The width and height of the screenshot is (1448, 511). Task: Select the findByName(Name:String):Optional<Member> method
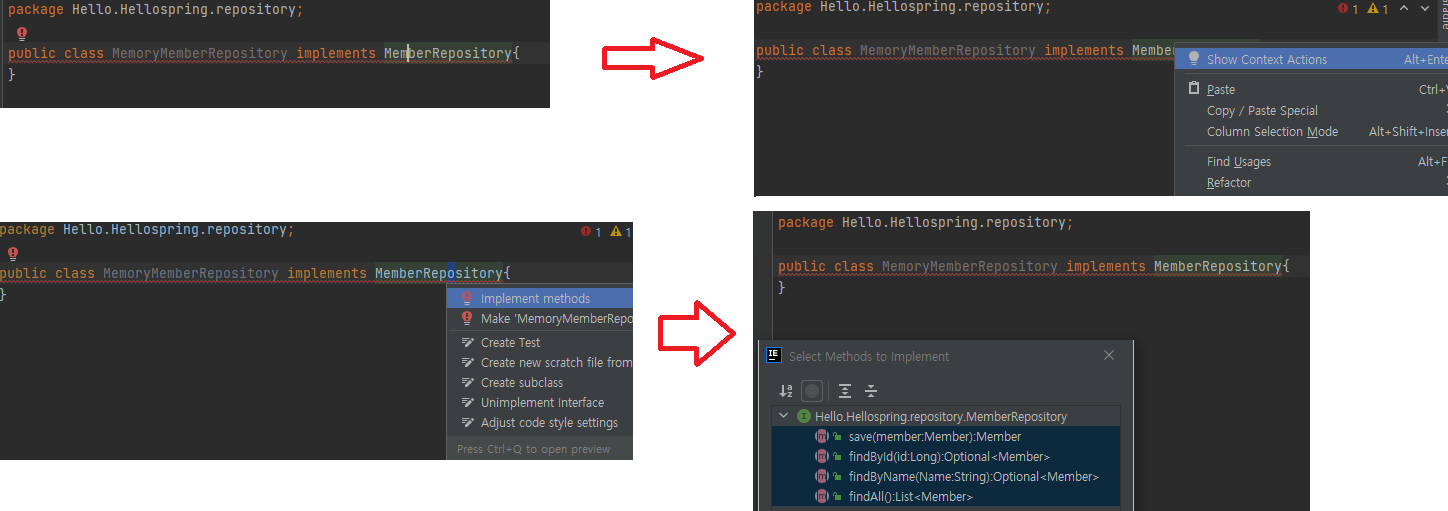(x=946, y=476)
